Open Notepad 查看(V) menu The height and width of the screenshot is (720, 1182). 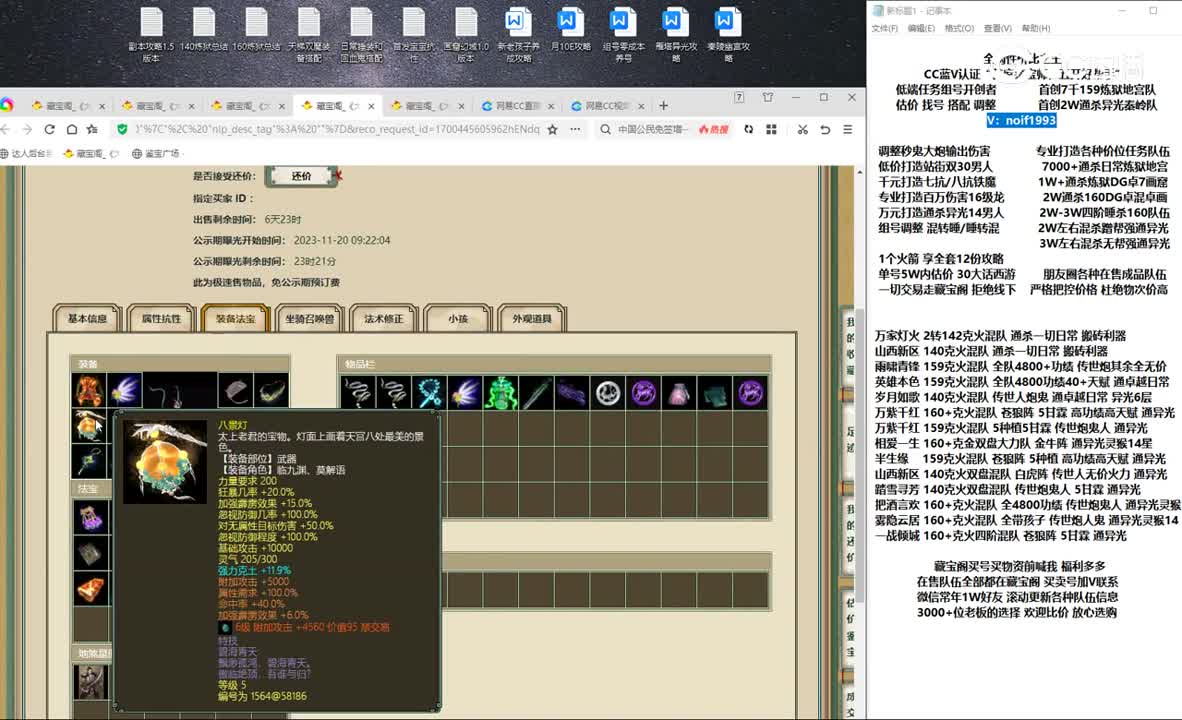click(x=997, y=28)
